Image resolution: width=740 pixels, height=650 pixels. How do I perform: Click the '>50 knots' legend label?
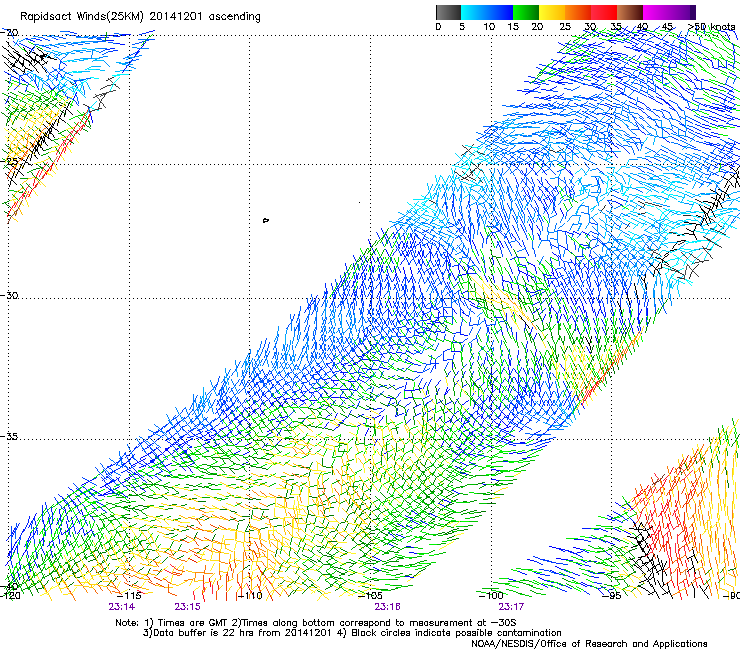point(711,27)
